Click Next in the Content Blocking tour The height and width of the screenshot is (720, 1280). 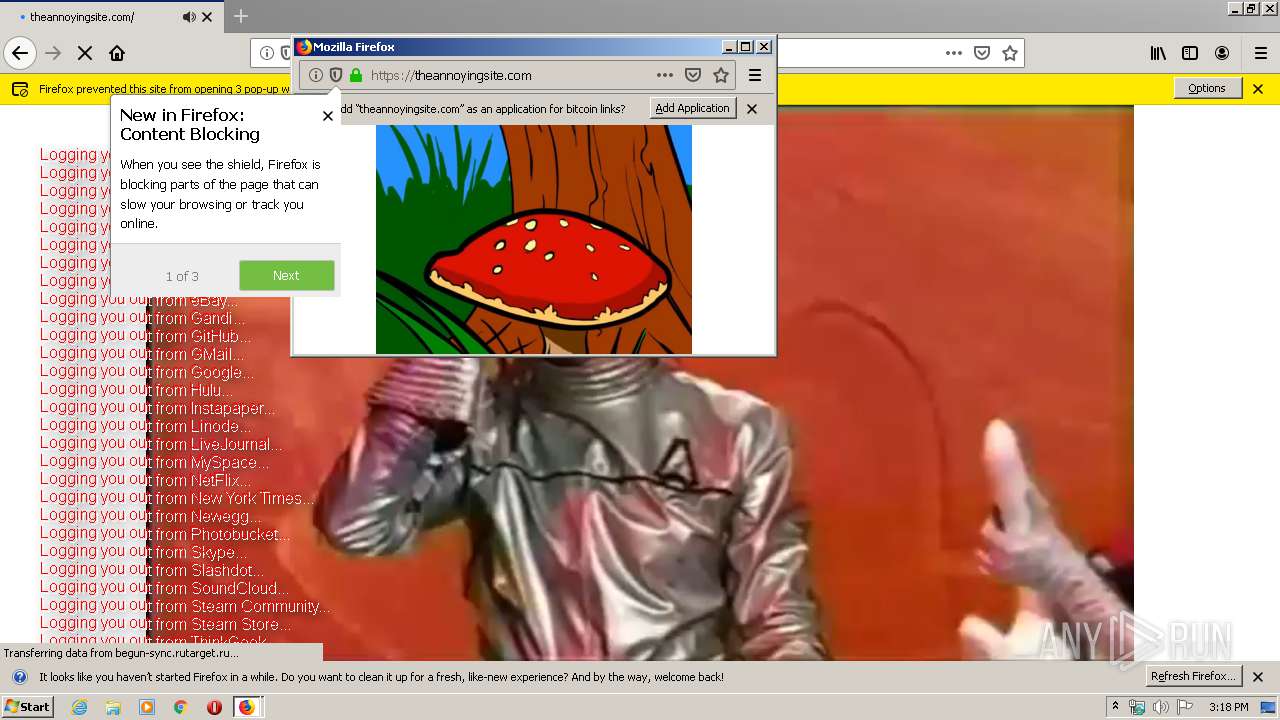[286, 276]
